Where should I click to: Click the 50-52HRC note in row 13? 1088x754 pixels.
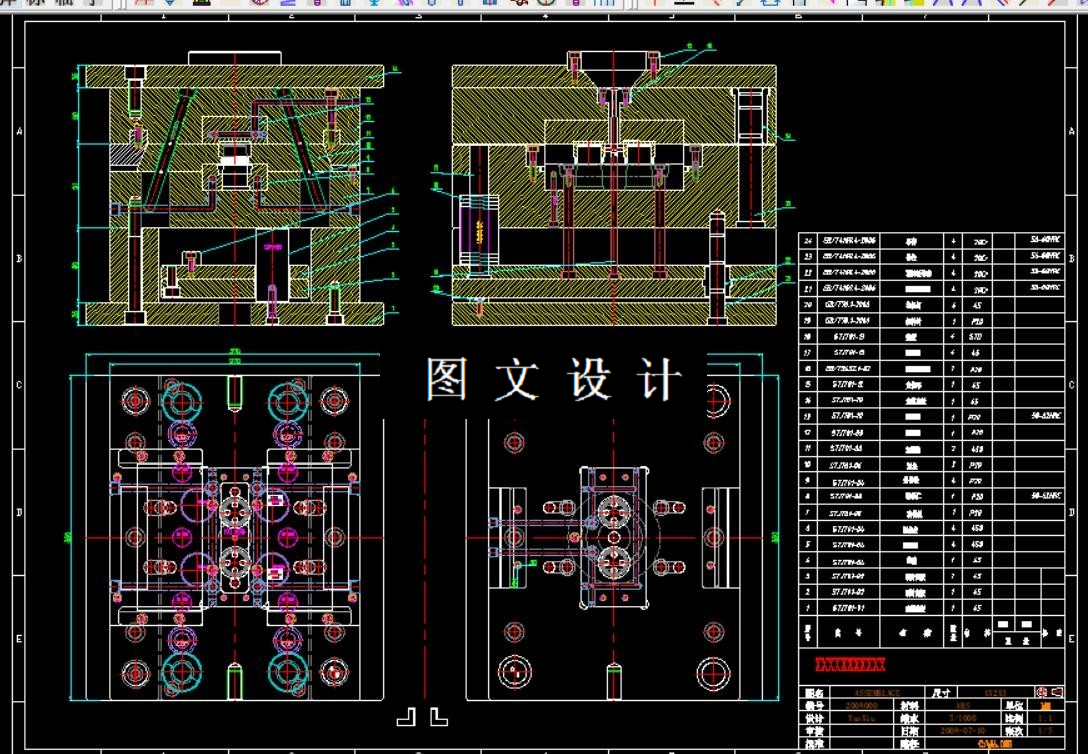[1046, 416]
